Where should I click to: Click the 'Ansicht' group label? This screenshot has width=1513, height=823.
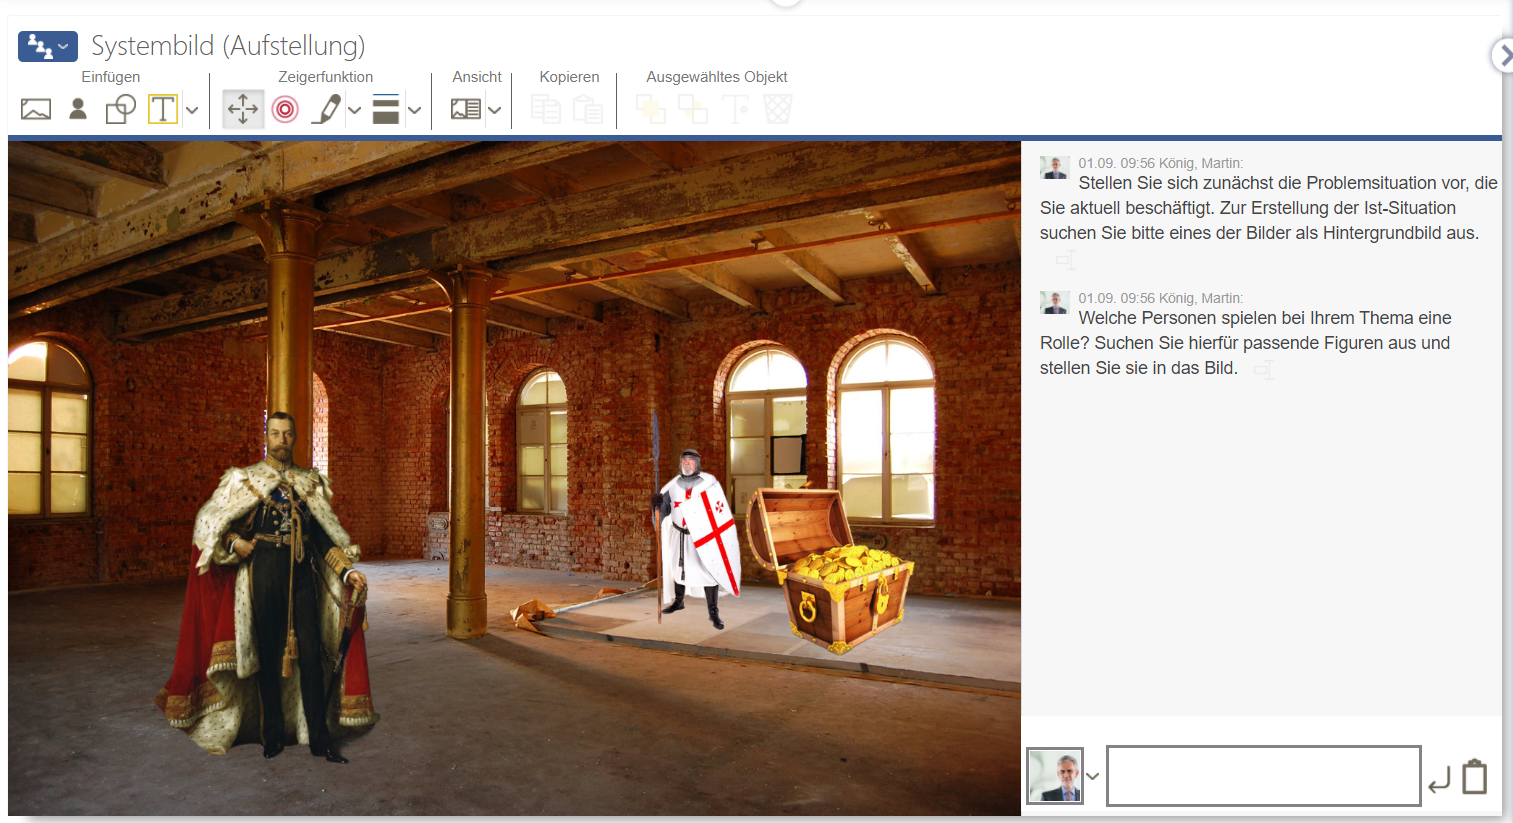[477, 77]
